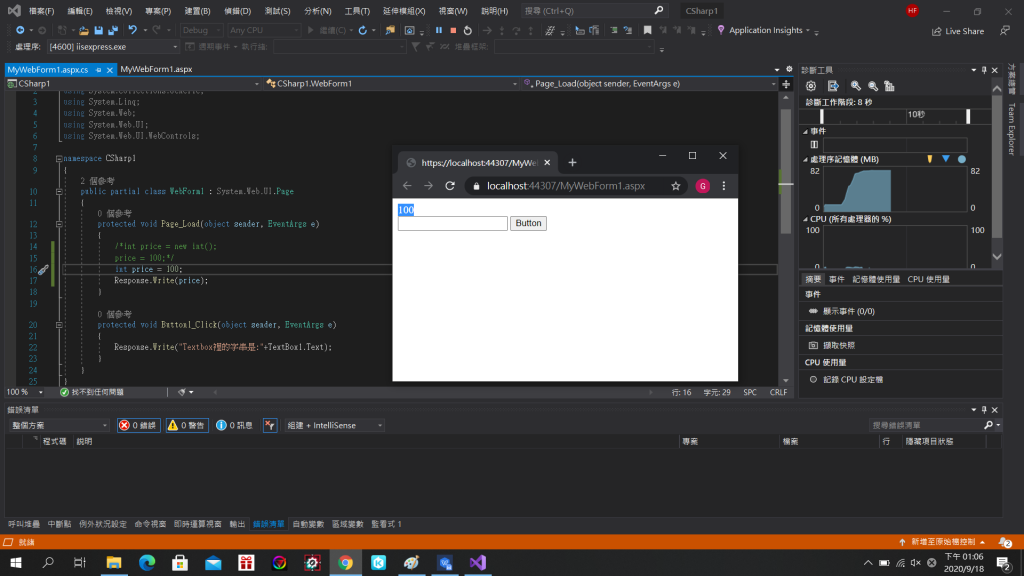Open the CSharp1.WebForm1 class dropdown
This screenshot has width=1024, height=576.
click(392, 84)
